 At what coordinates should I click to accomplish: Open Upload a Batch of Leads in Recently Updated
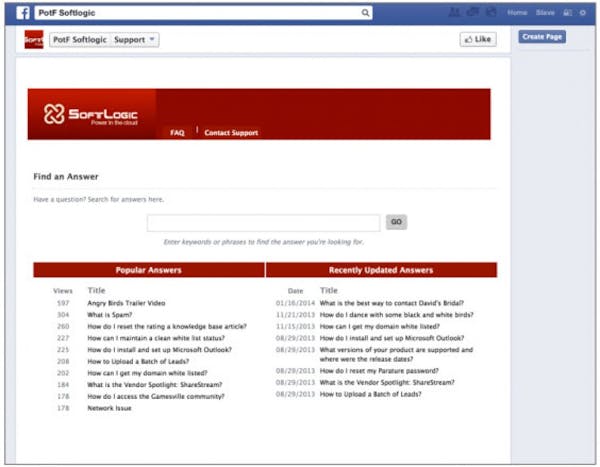(x=370, y=394)
